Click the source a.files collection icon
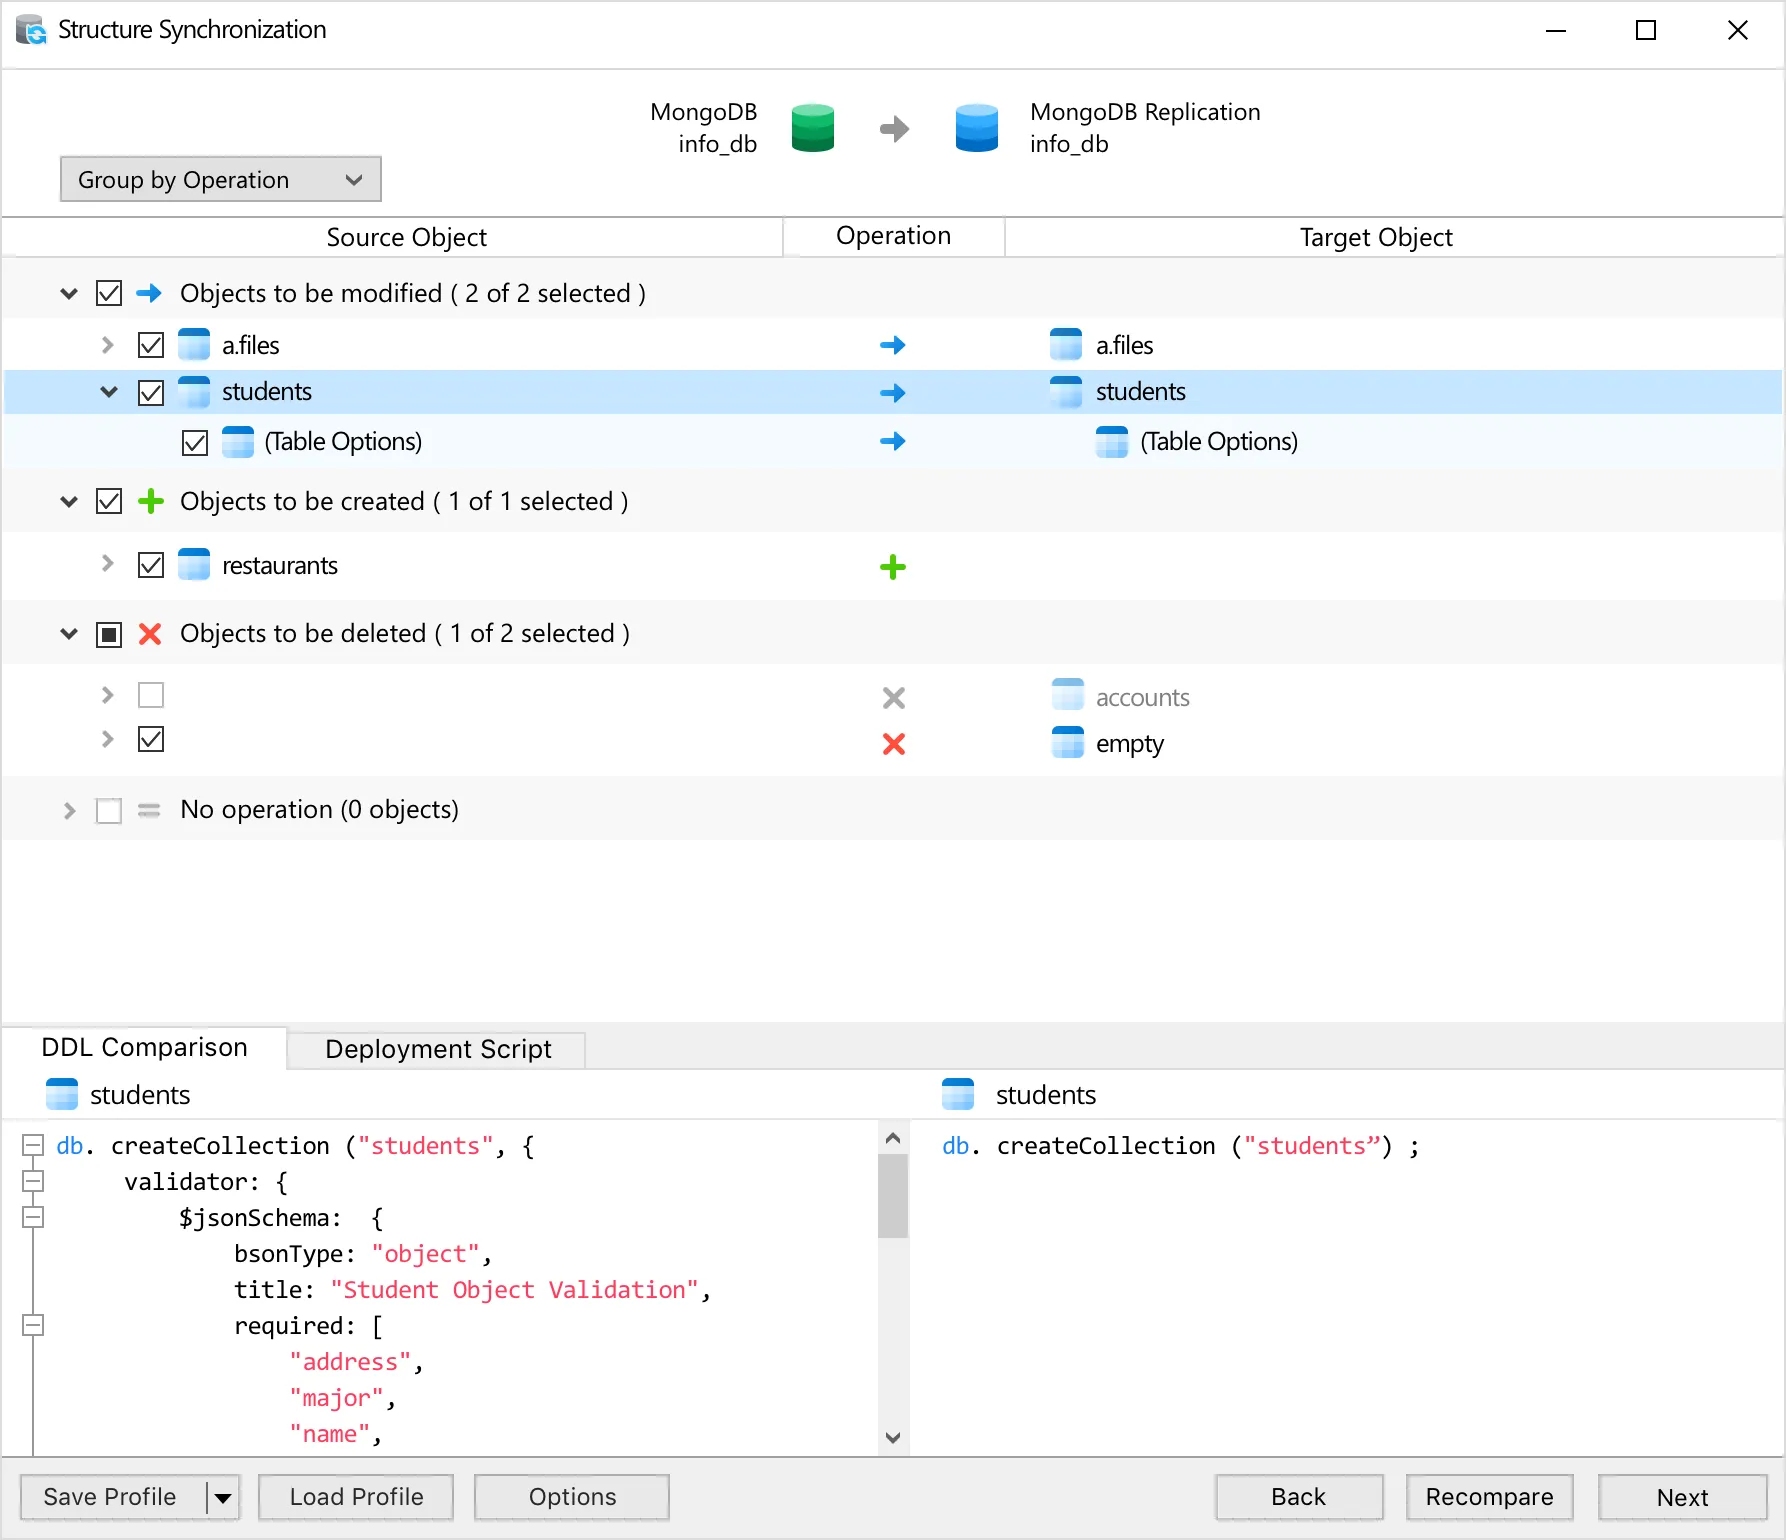1786x1540 pixels. coord(194,344)
